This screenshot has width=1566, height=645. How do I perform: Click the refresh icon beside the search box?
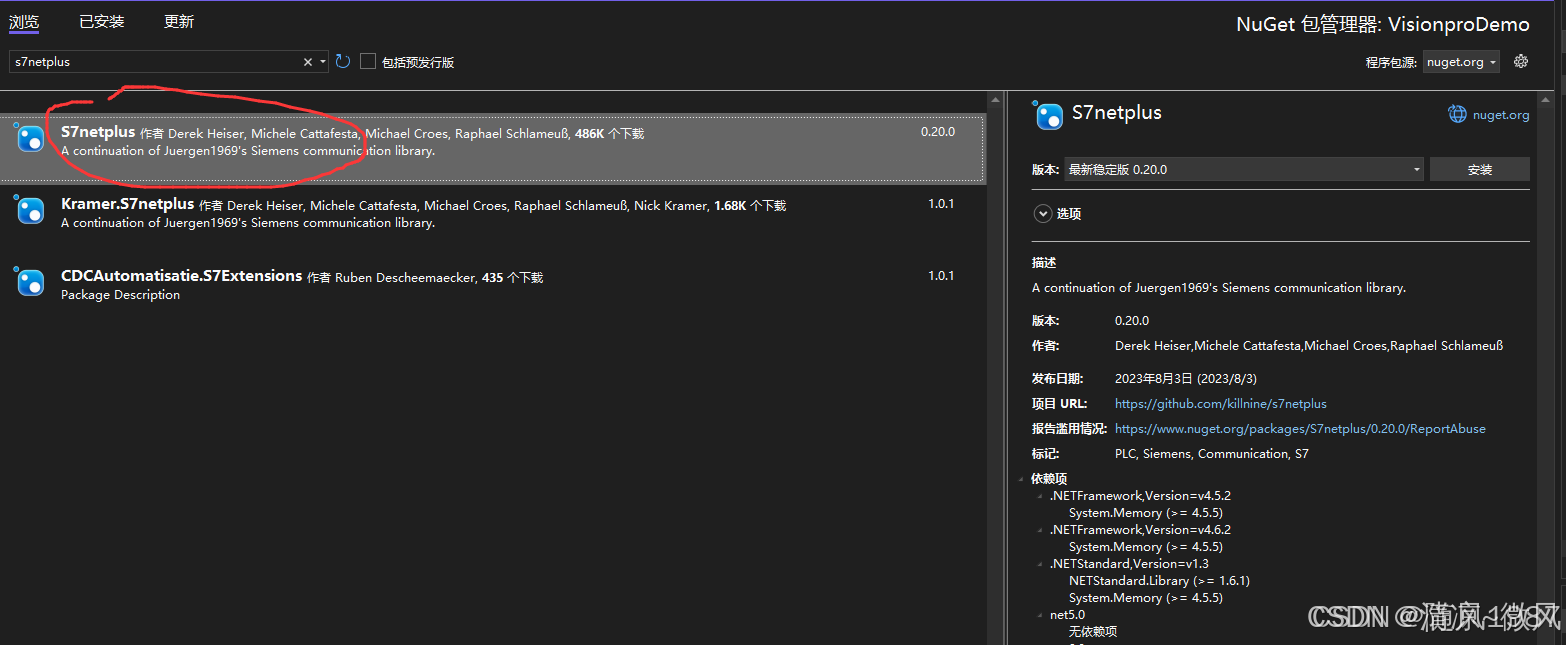(343, 62)
